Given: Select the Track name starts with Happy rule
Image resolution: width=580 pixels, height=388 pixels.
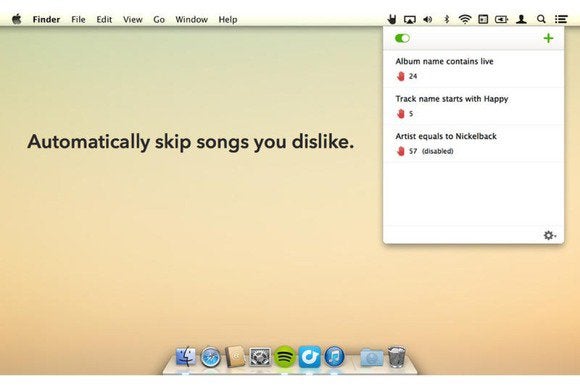Looking at the screenshot, I should point(473,106).
